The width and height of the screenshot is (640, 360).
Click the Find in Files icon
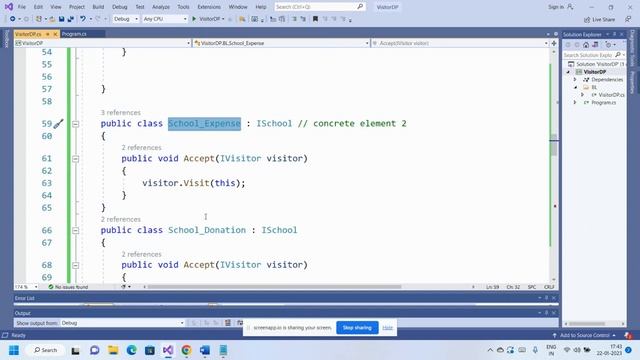point(242,19)
